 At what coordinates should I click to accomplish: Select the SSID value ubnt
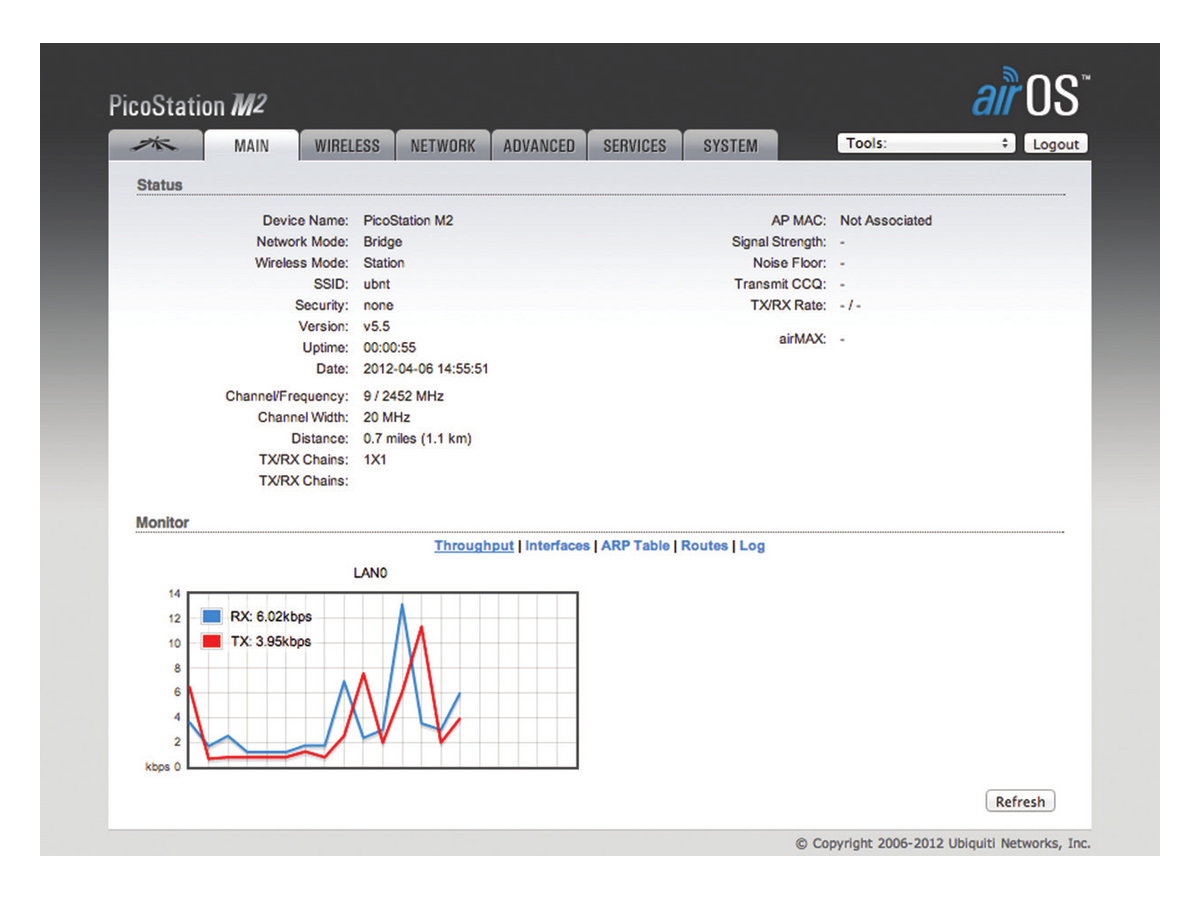click(x=377, y=284)
